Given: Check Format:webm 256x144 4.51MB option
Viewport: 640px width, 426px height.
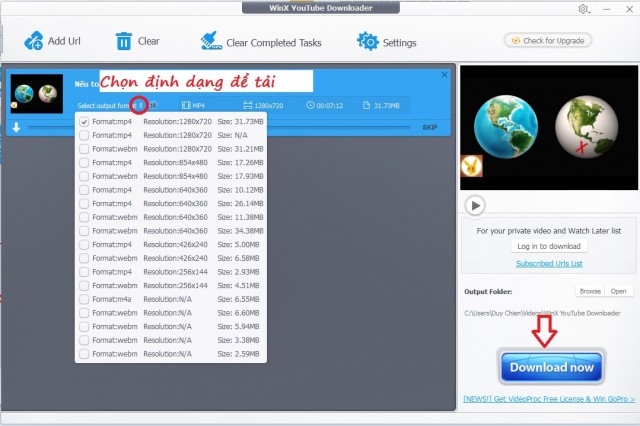Looking at the screenshot, I should pos(84,286).
